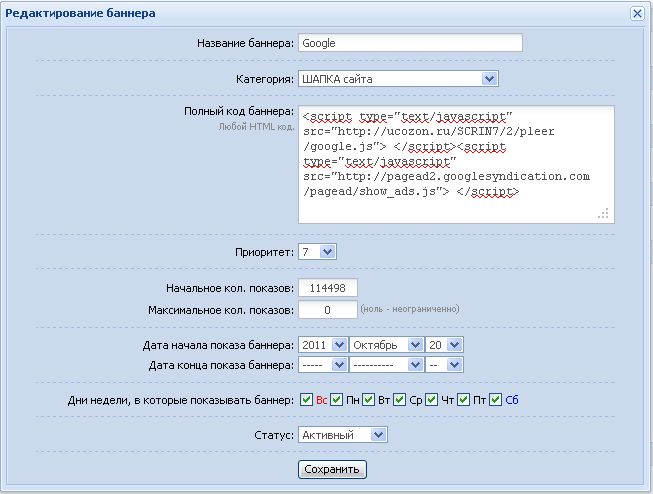
Task: Toggle the Сб (Saturday) checkbox
Action: [x=495, y=400]
